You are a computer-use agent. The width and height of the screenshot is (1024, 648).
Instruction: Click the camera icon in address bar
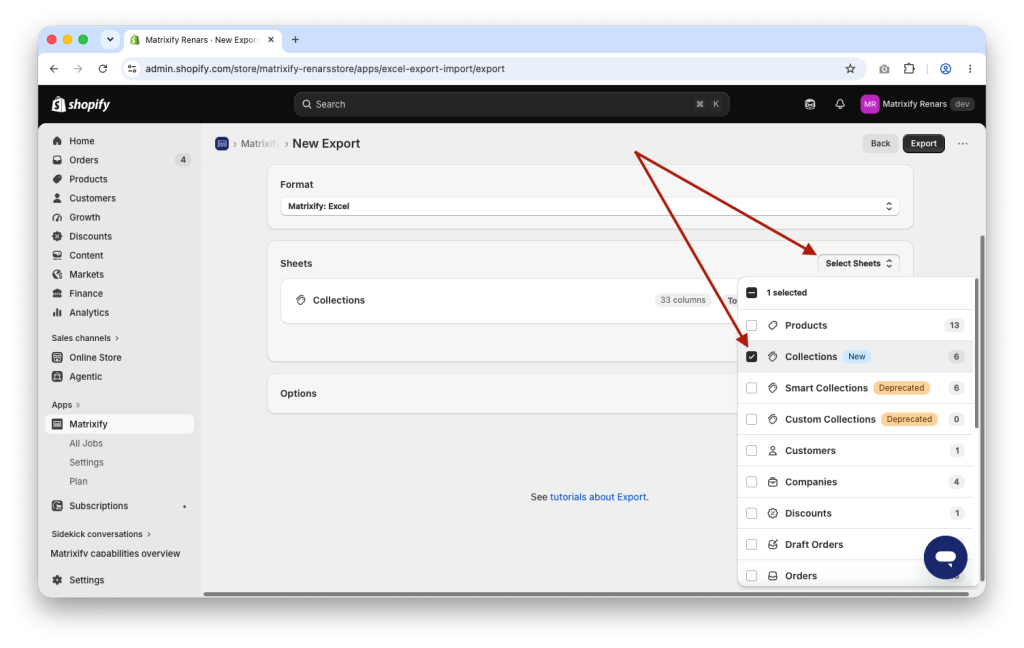pos(884,69)
